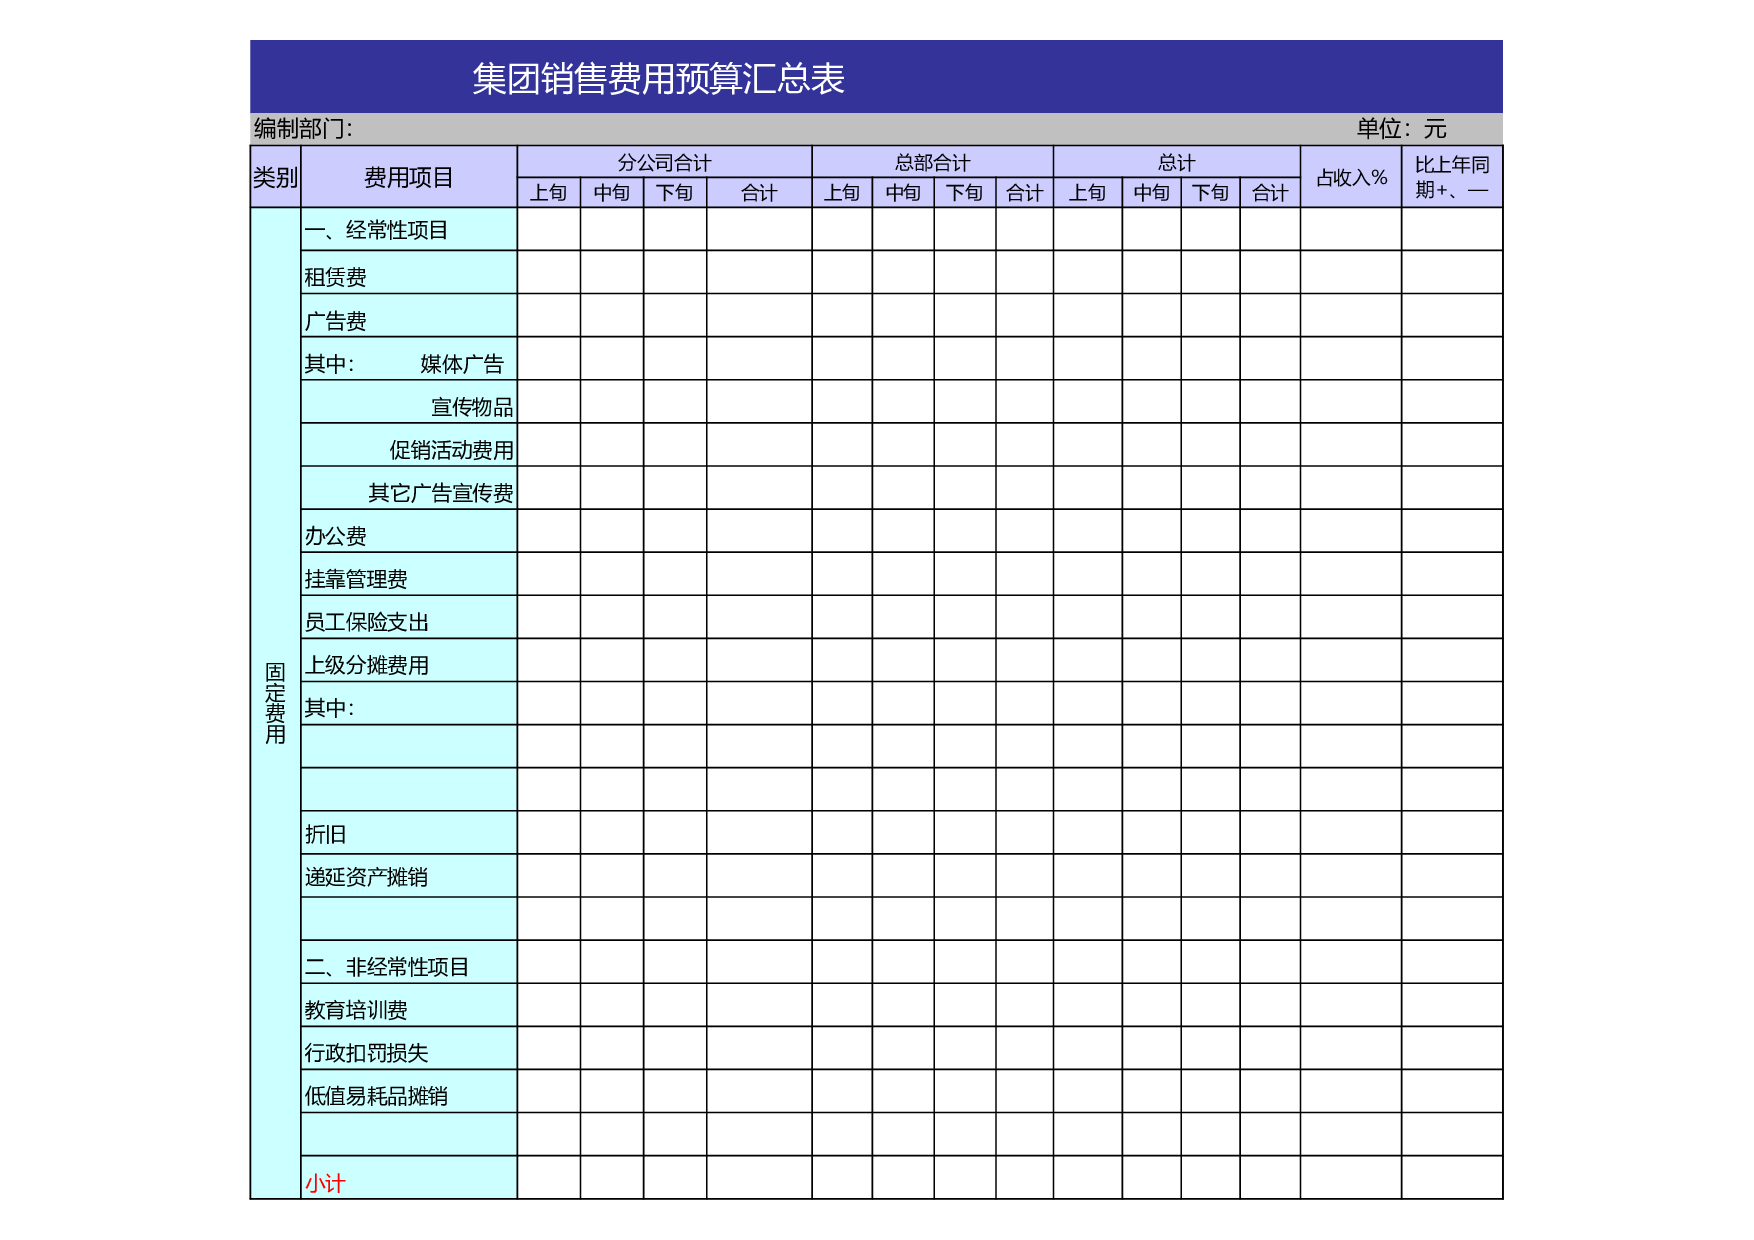The height and width of the screenshot is (1240, 1754).
Task: Select 中旬 under 总计
Action: click(1151, 193)
